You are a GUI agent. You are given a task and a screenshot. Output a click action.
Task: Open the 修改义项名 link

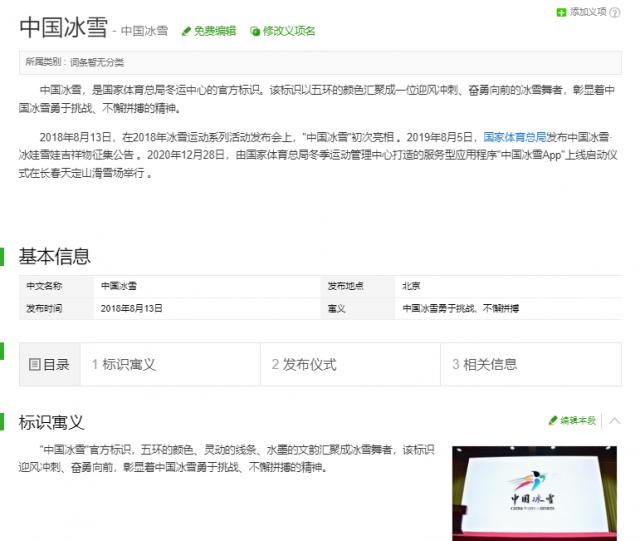[289, 31]
